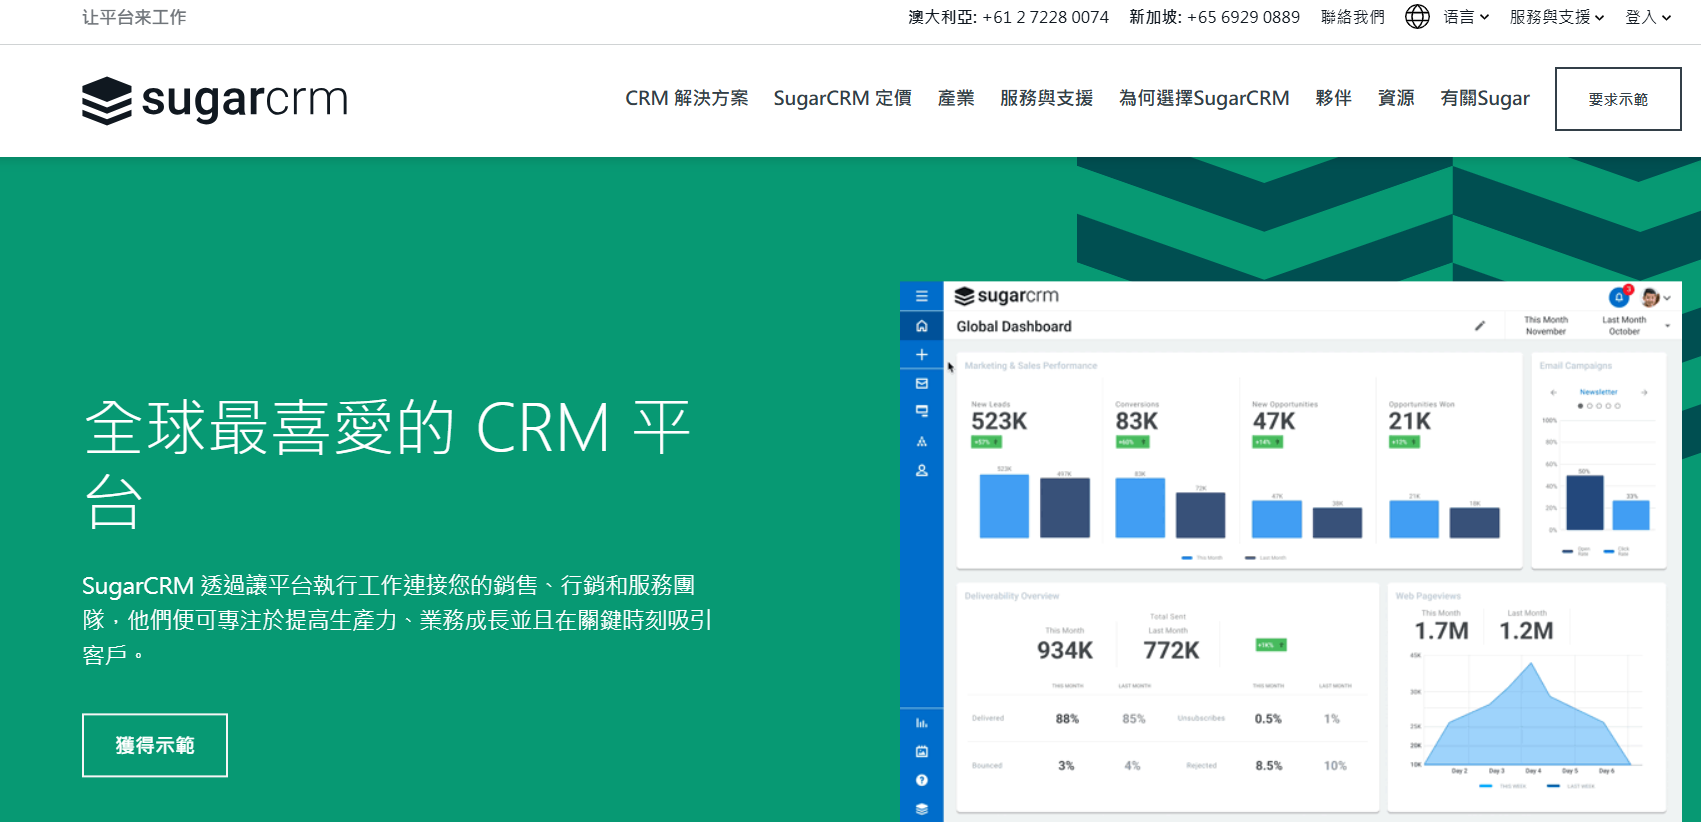Click the 獲得示範 button

pos(155,745)
